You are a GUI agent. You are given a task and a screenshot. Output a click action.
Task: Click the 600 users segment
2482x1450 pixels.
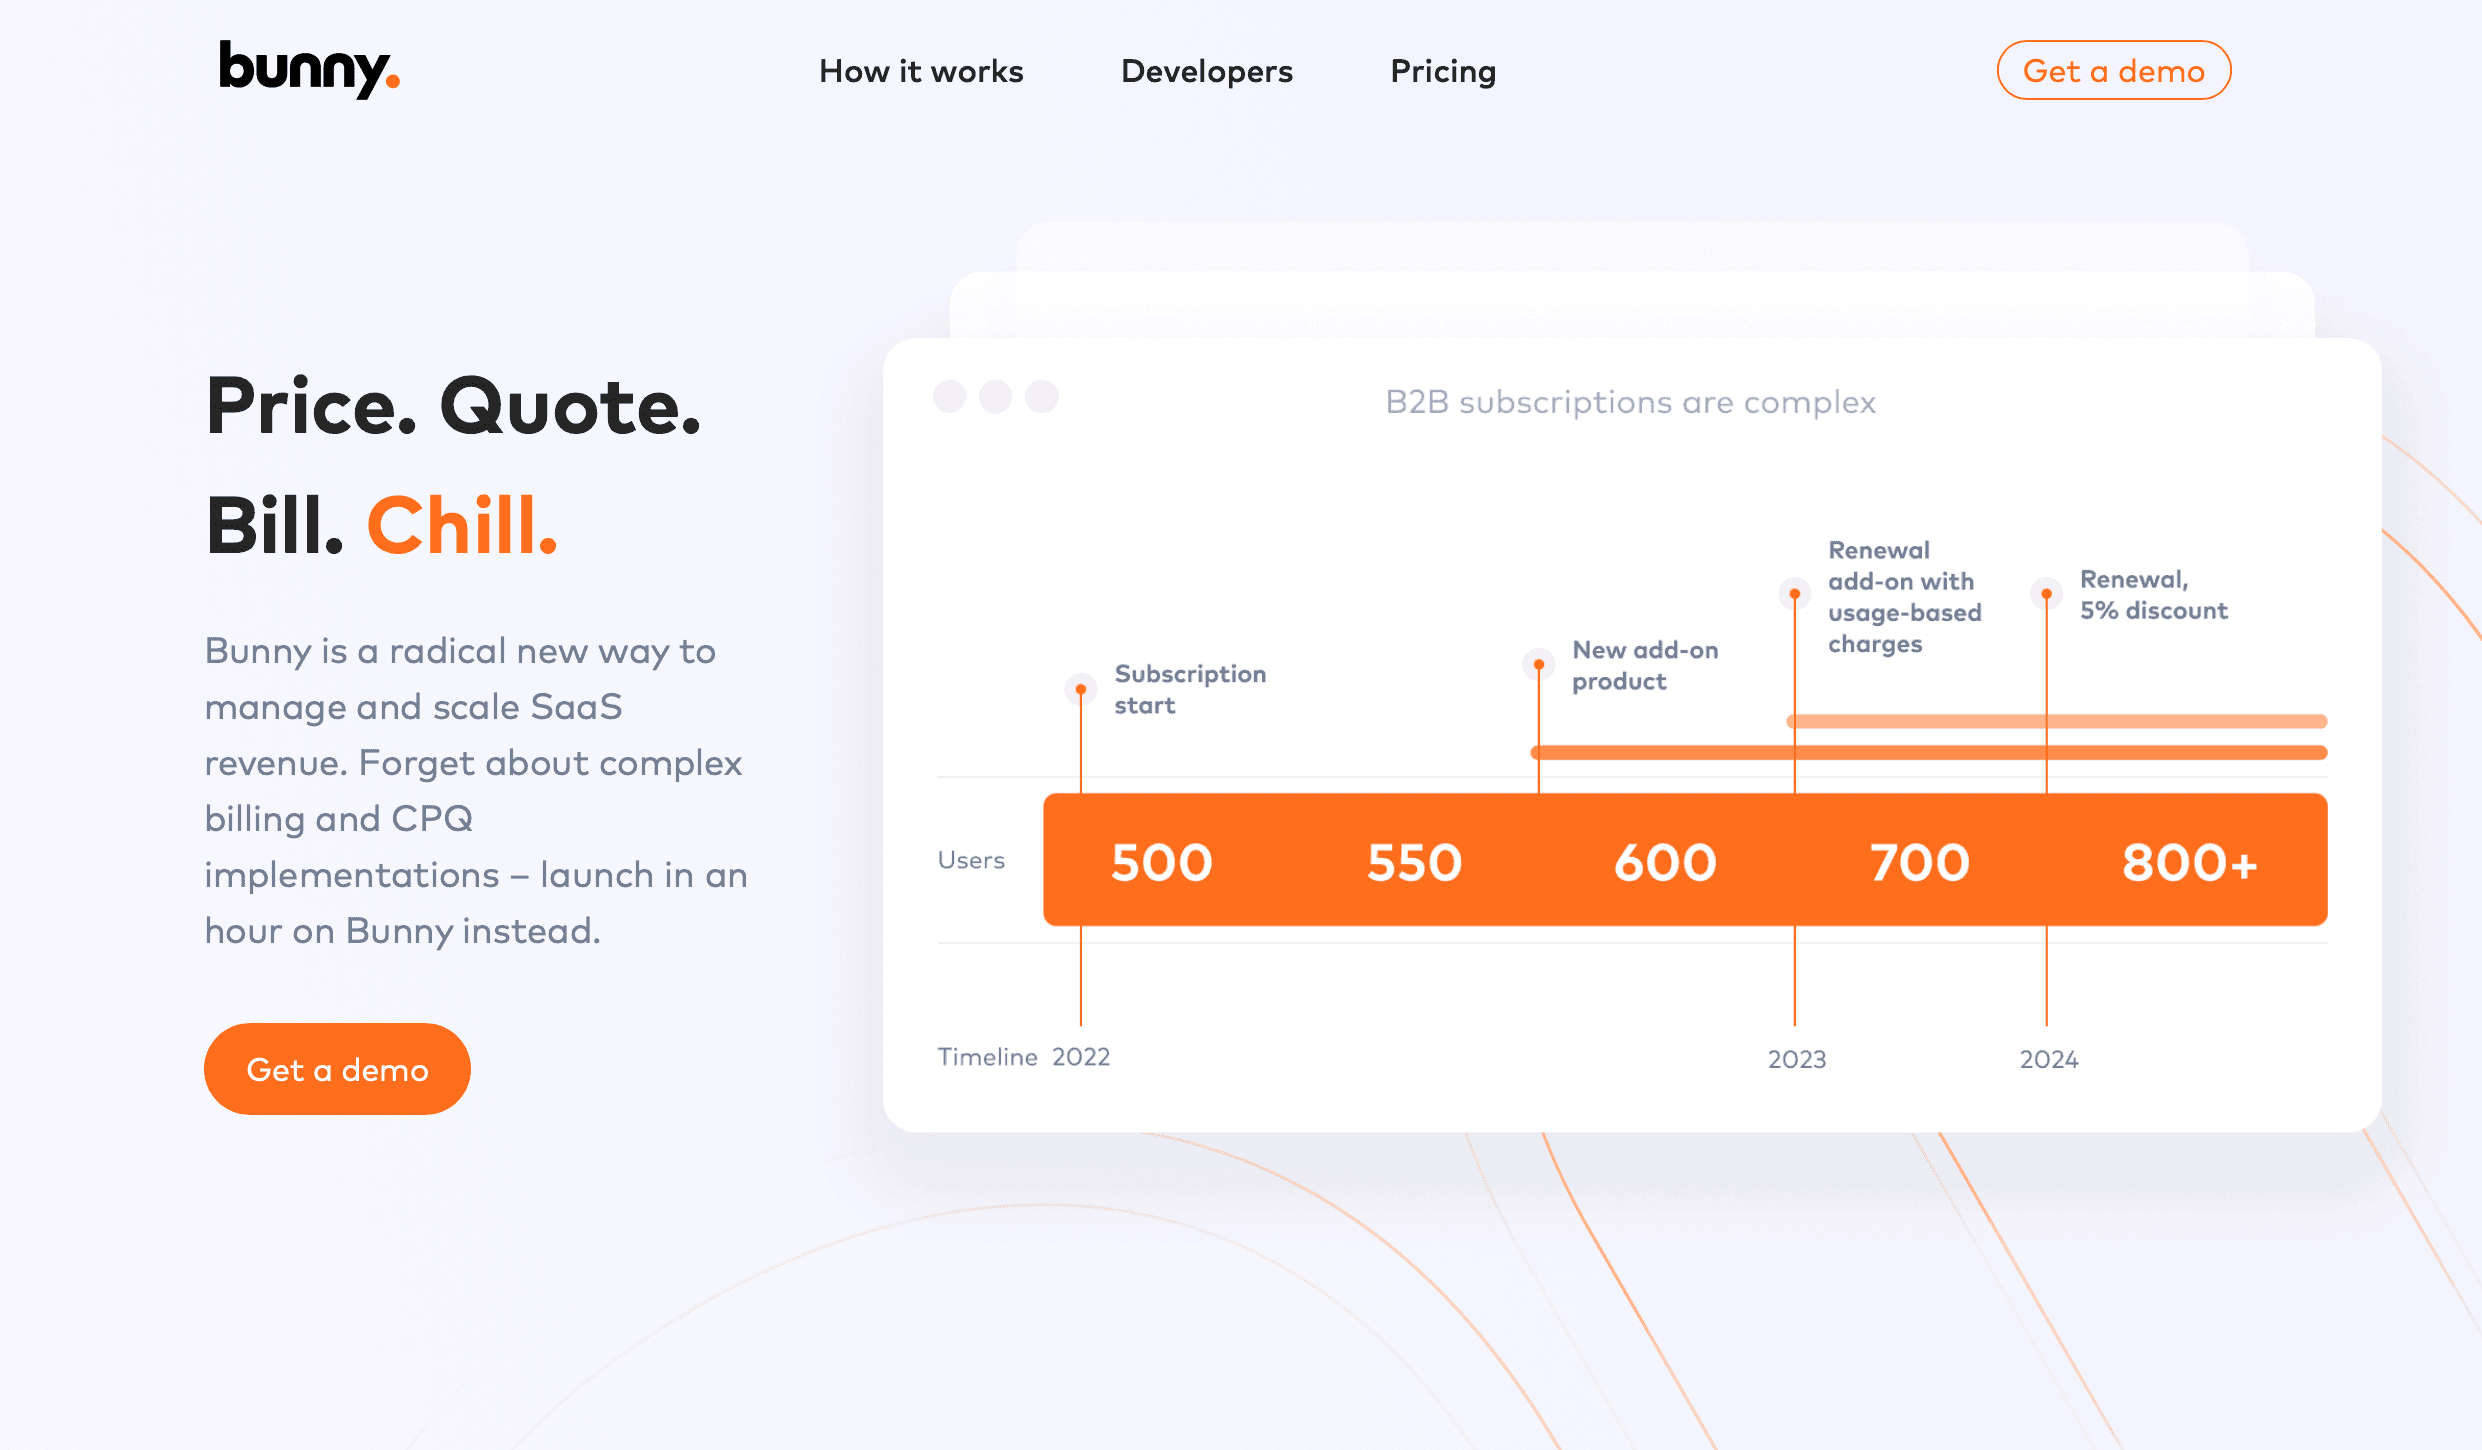coord(1666,861)
